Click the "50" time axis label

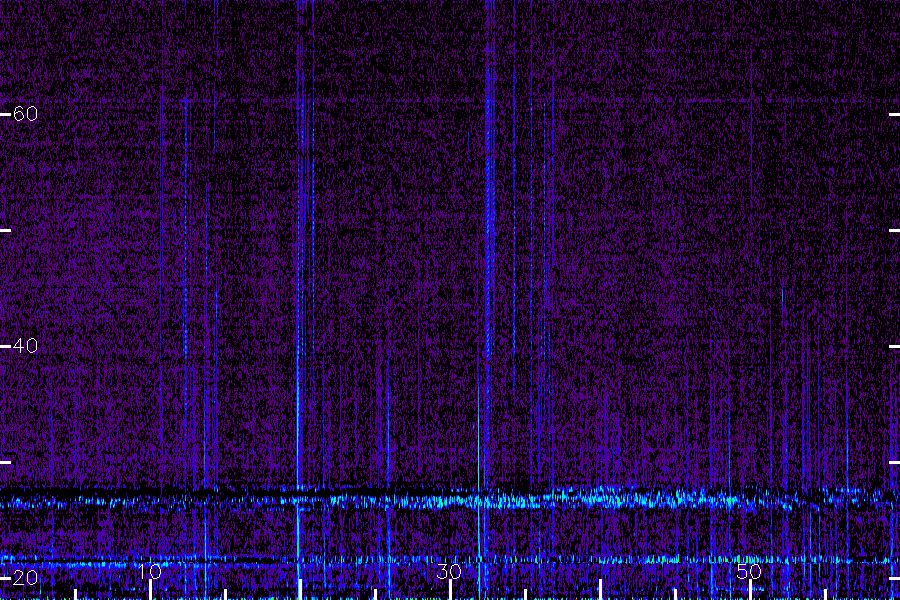749,571
